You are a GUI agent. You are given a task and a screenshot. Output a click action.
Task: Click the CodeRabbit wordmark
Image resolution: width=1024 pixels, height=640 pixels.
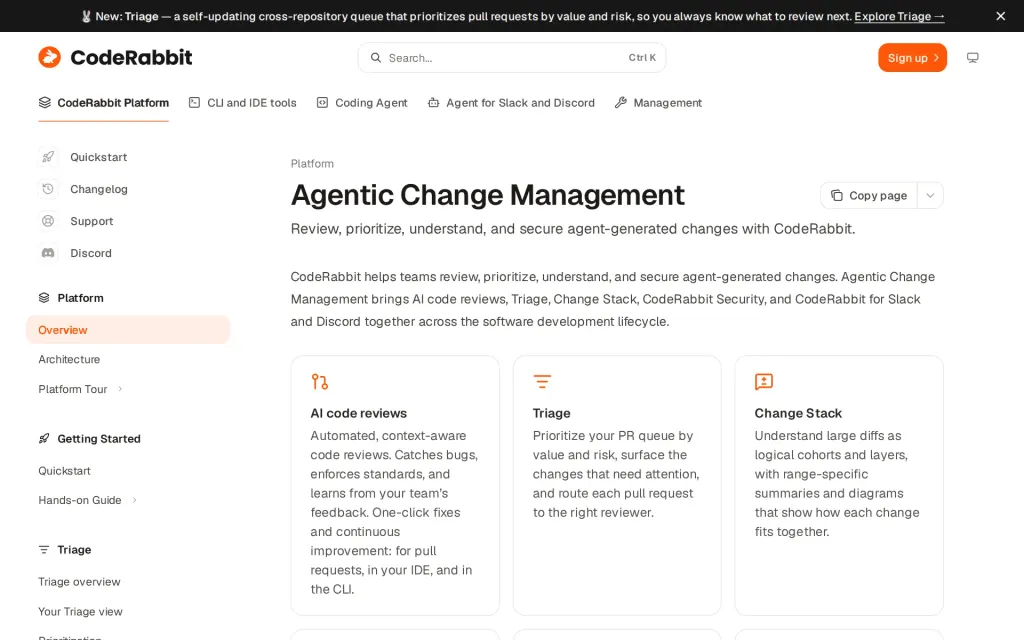tap(131, 57)
